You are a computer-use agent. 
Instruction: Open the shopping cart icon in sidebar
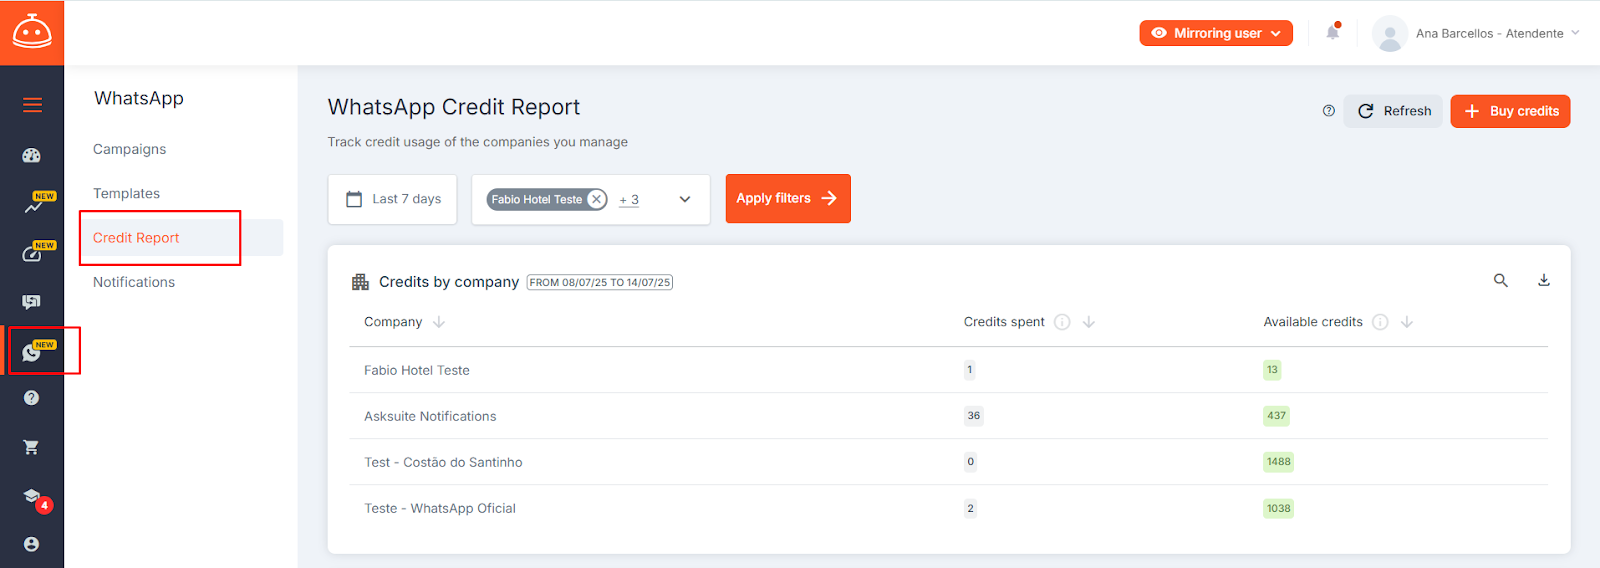(x=32, y=447)
